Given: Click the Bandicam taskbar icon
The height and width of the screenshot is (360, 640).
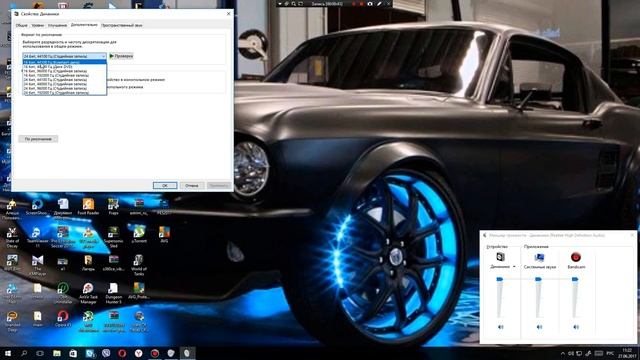Looking at the screenshot, I should [x=155, y=353].
